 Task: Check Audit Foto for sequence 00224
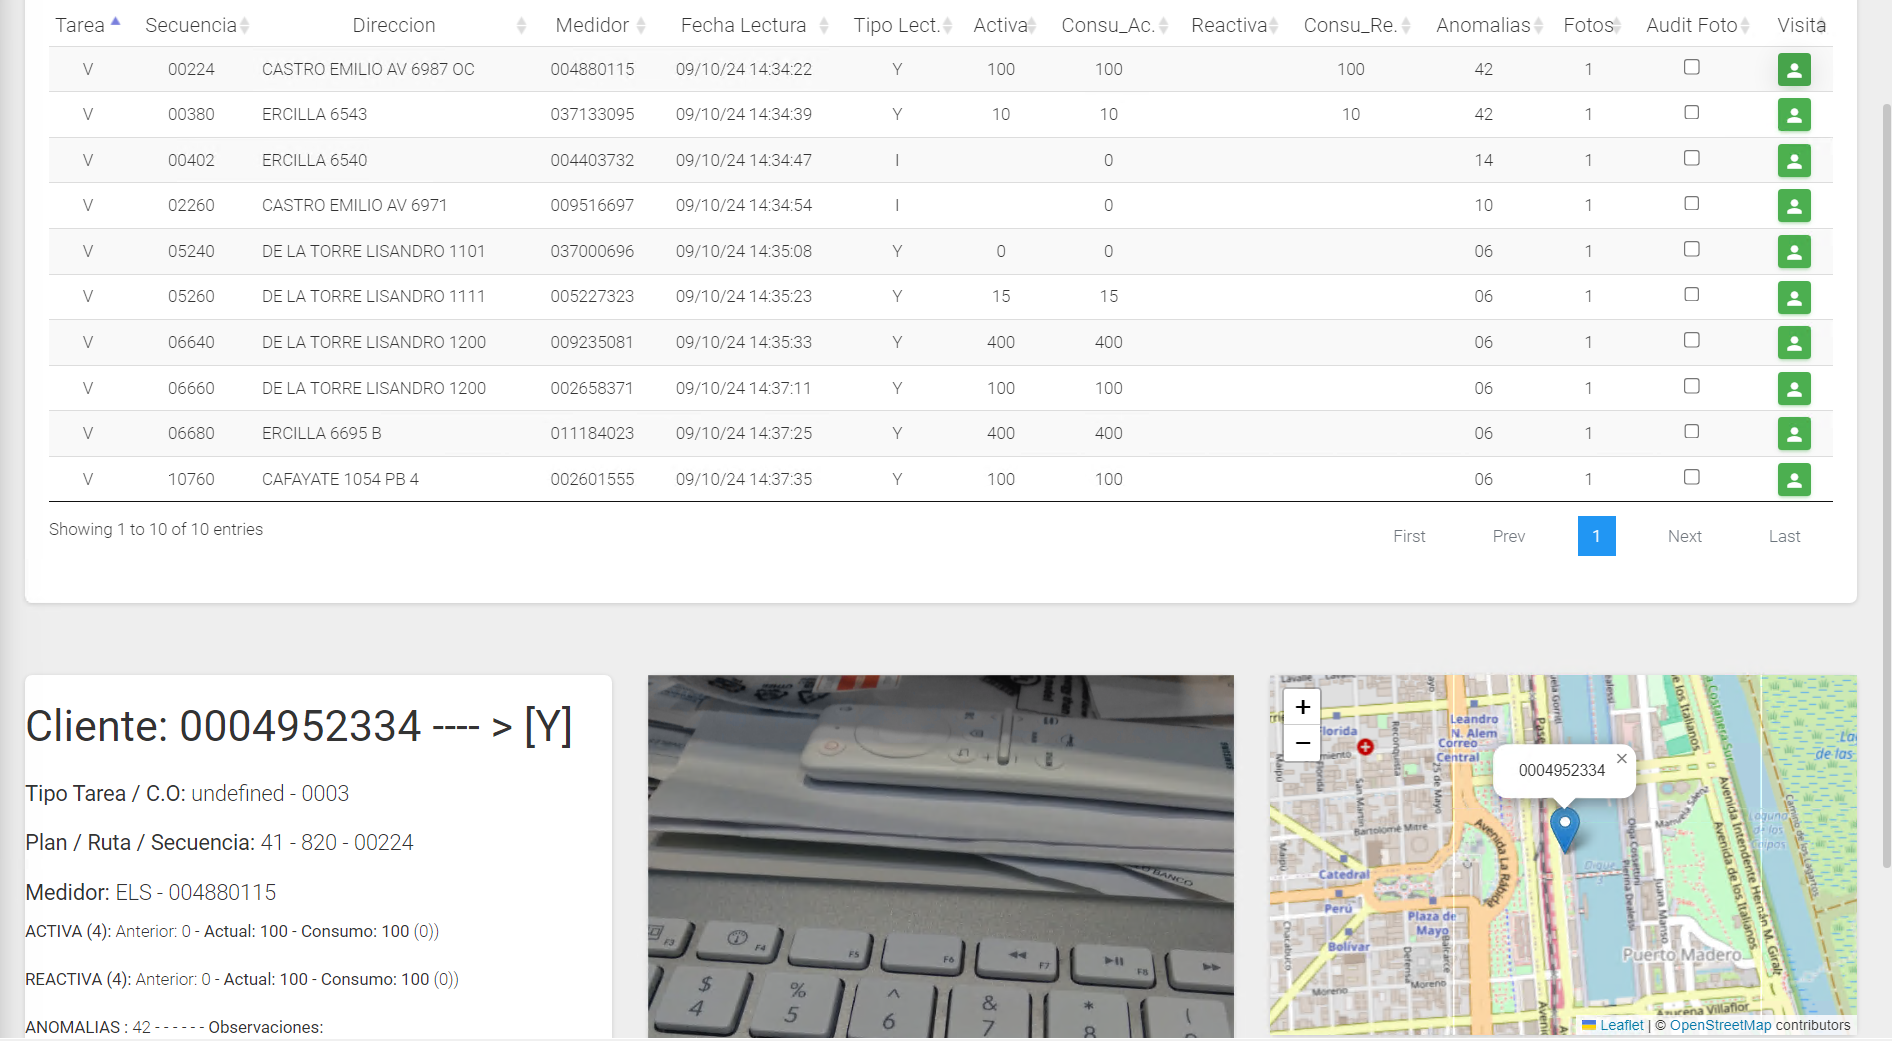coord(1691,67)
